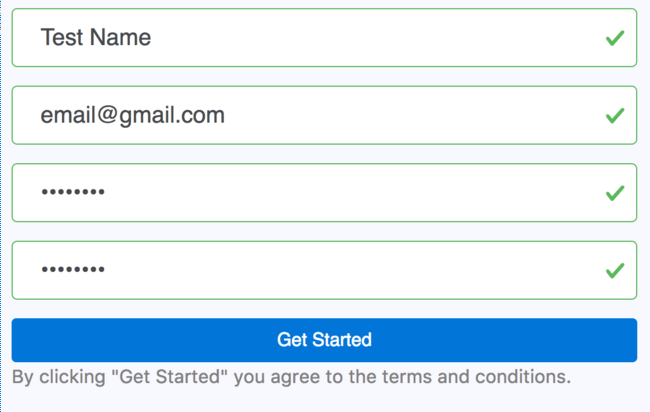Click the empty middle area of the email field
This screenshot has height=412, width=650.
[x=400, y=116]
